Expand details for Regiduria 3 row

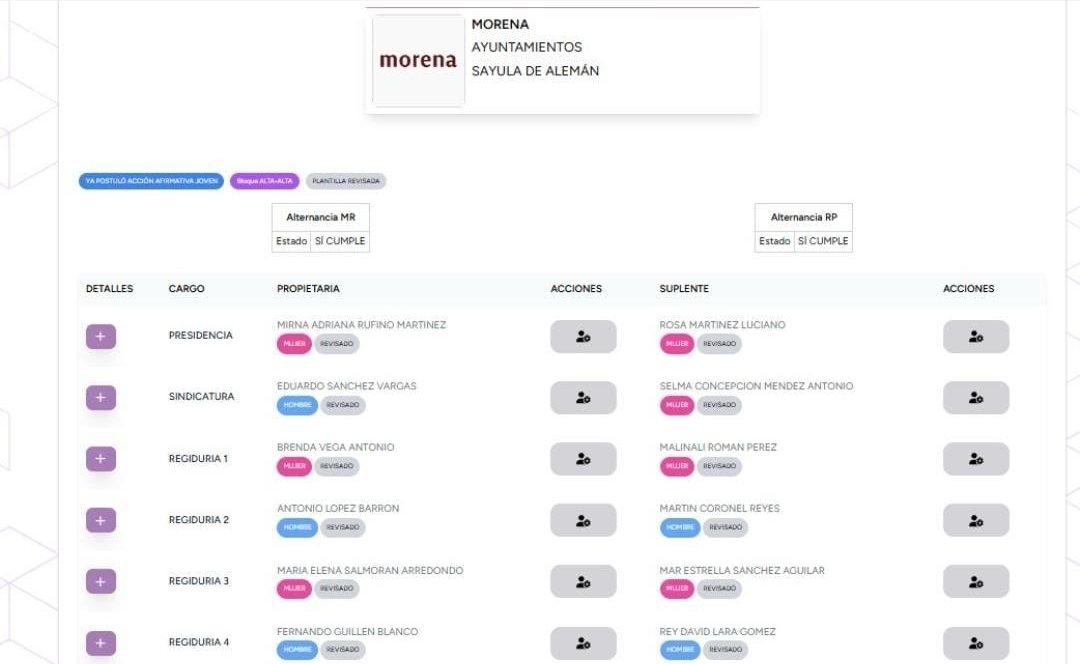101,581
